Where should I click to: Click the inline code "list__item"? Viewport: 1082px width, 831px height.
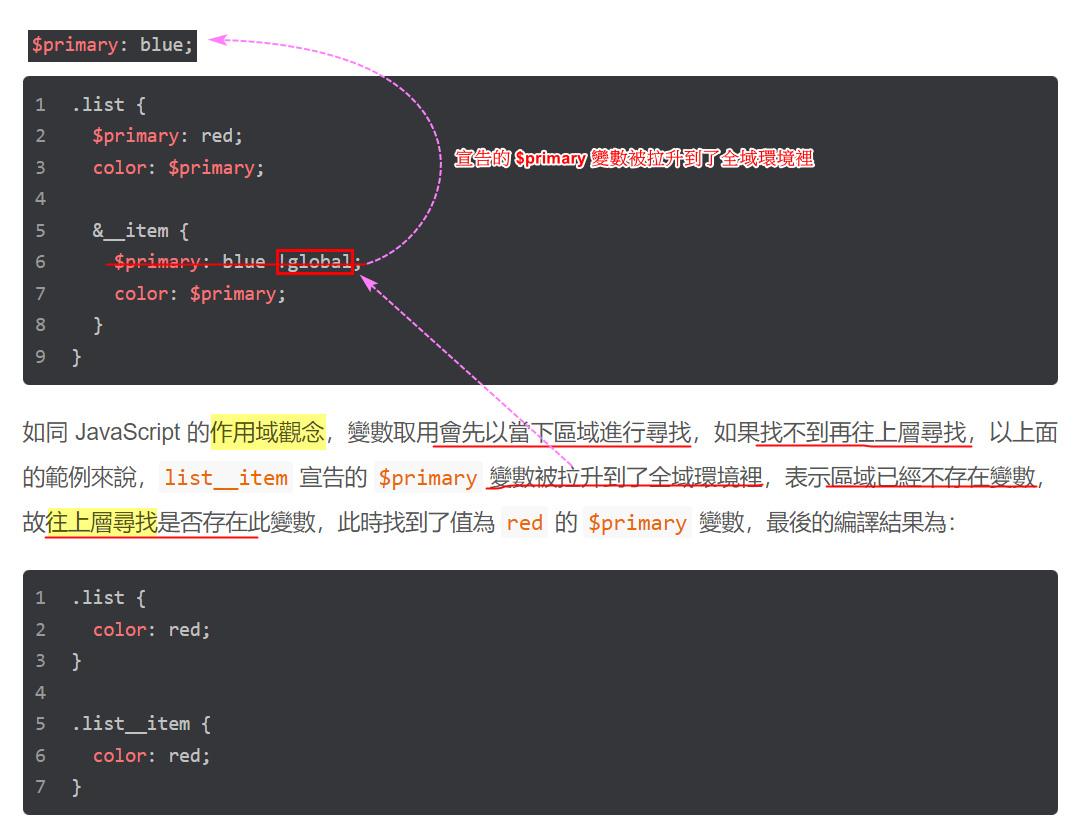[x=226, y=478]
